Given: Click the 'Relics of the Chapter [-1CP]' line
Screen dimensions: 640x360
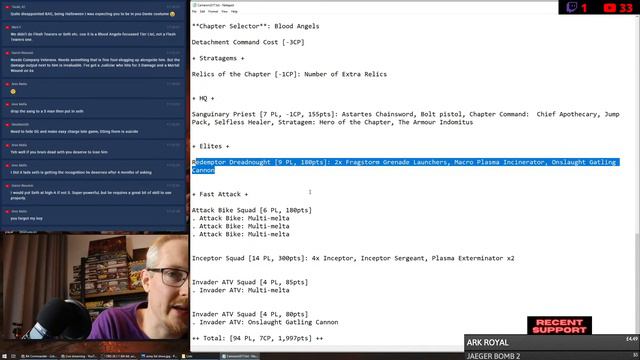Looking at the screenshot, I should [x=289, y=74].
